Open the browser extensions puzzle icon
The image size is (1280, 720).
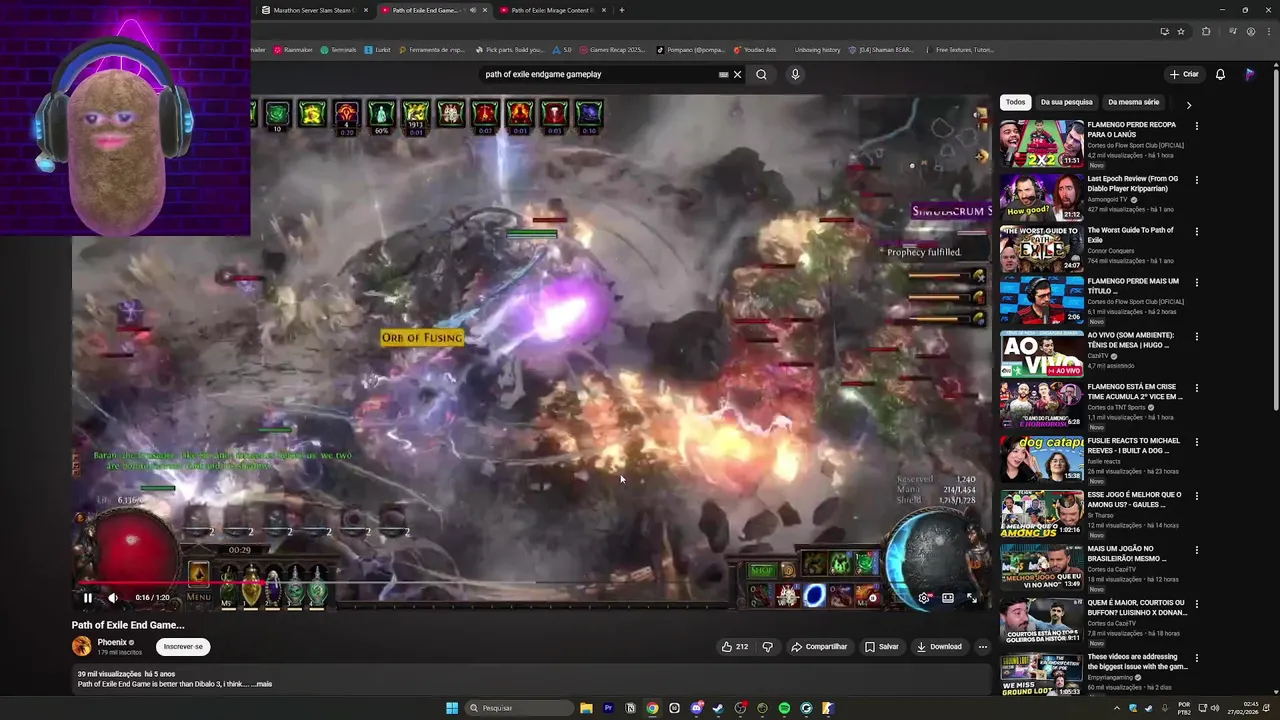click(x=1206, y=31)
